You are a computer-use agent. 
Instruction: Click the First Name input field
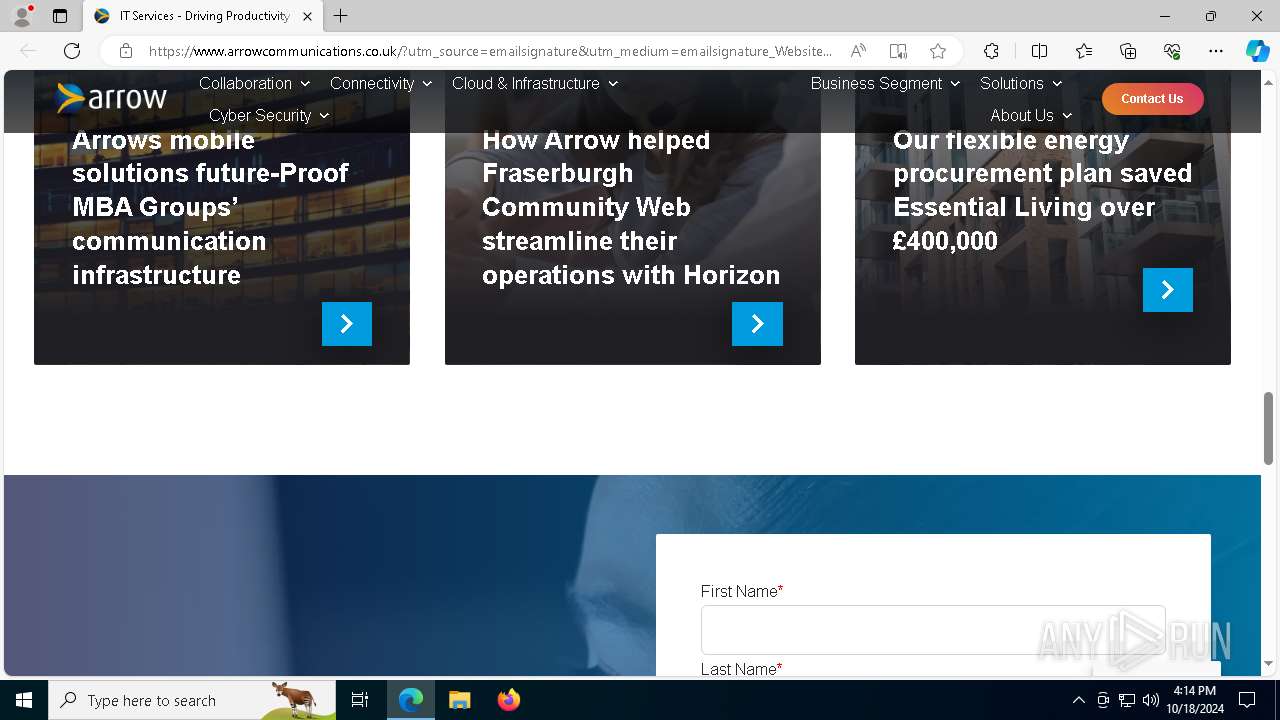pyautogui.click(x=933, y=630)
